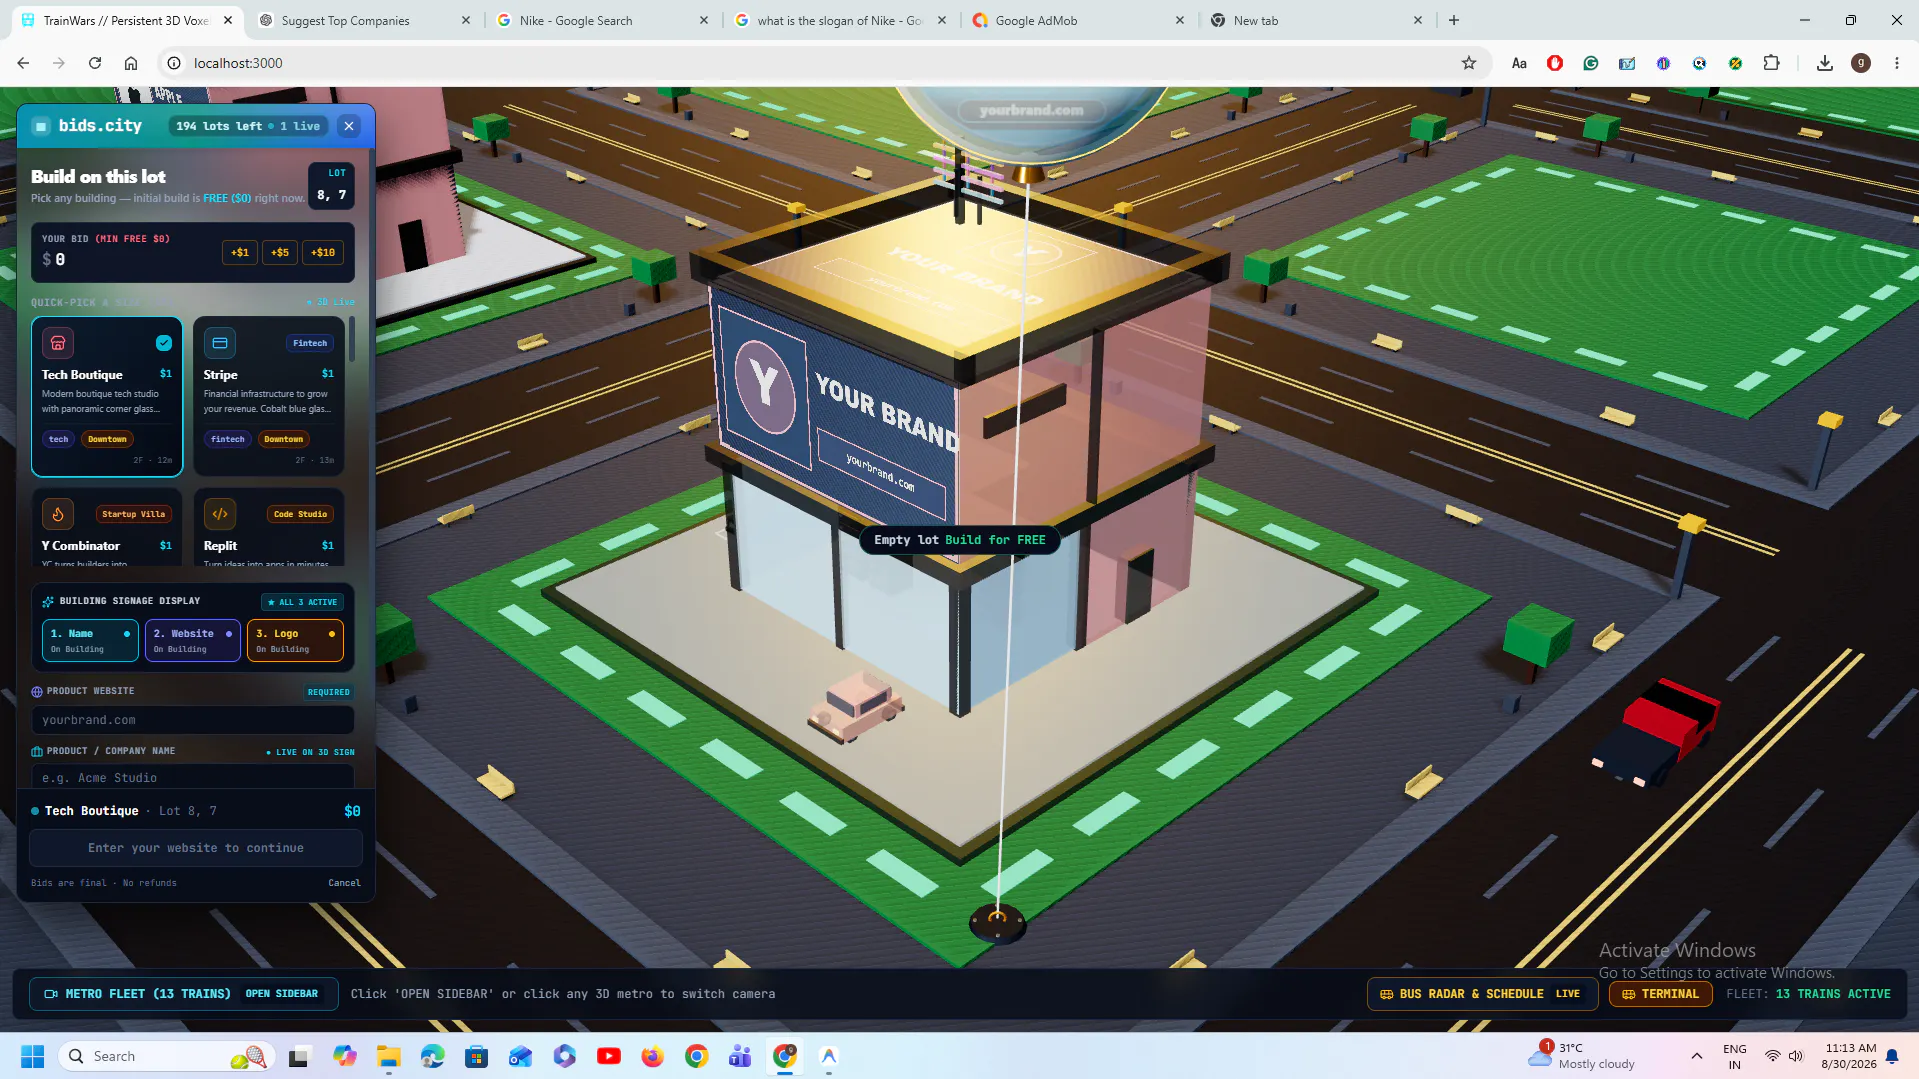1919x1079 pixels.
Task: Select the Tech Boutique storefront icon
Action: point(58,343)
